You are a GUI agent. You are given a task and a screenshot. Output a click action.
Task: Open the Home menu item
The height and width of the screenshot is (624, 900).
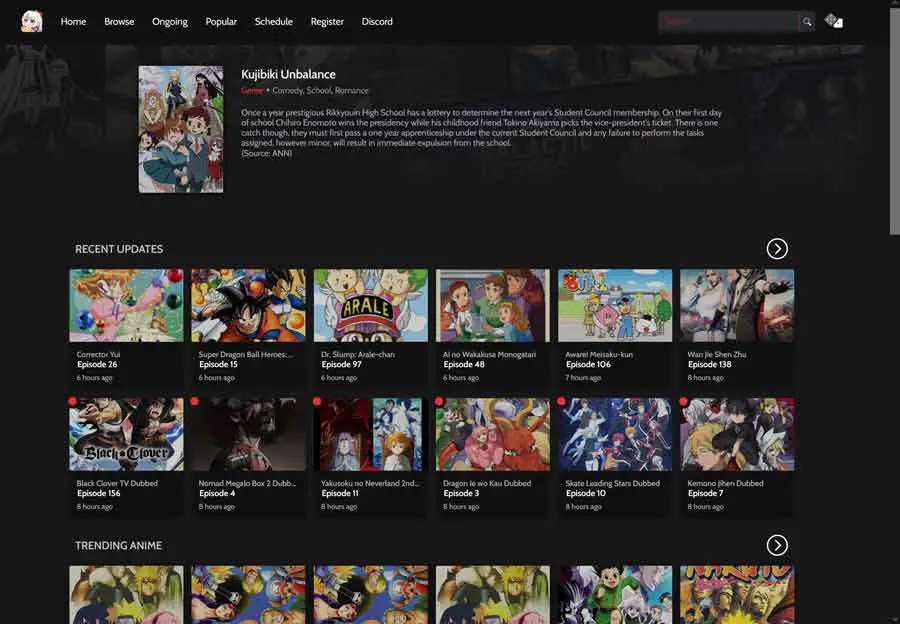(73, 21)
